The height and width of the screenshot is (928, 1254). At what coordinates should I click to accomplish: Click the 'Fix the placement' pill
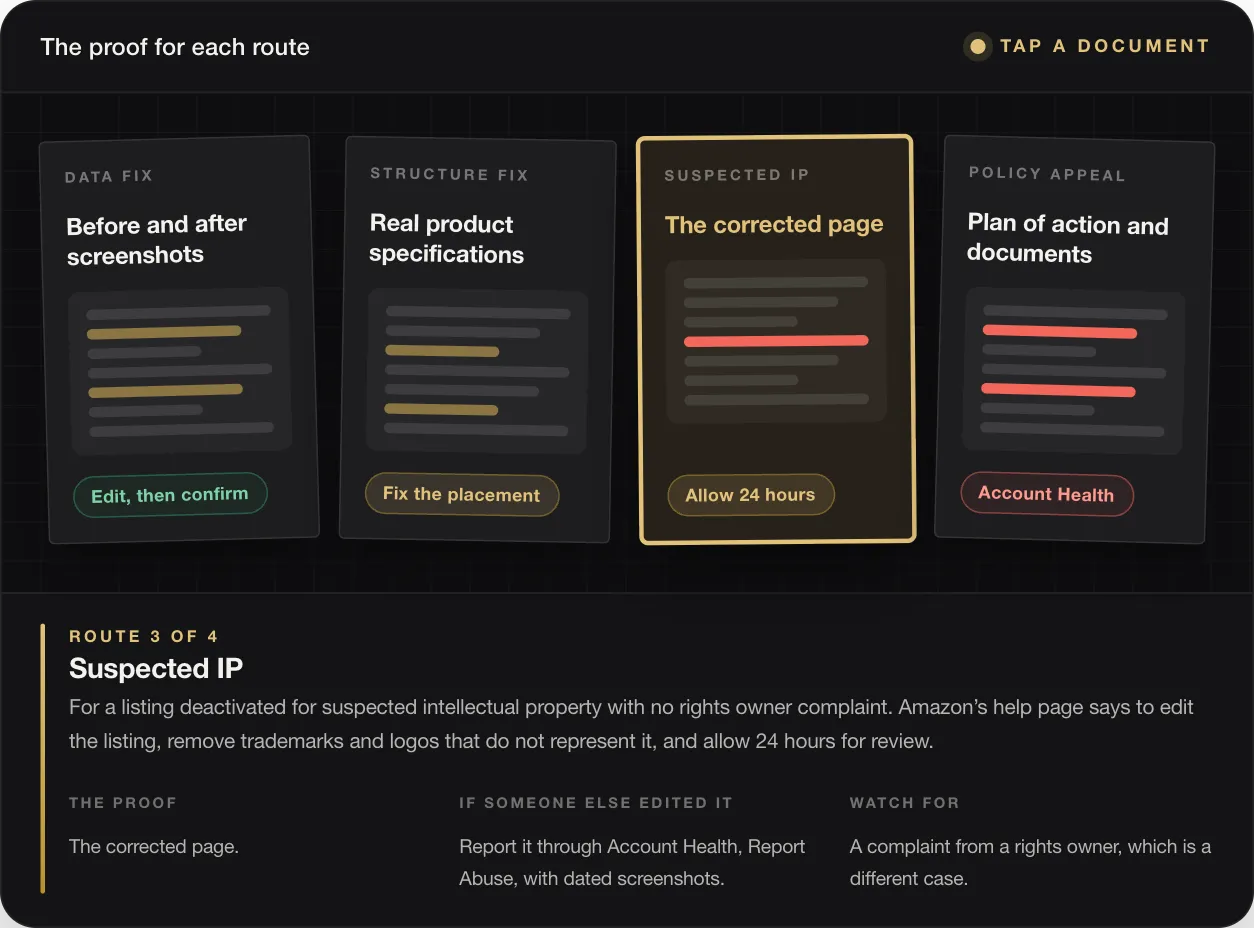462,495
